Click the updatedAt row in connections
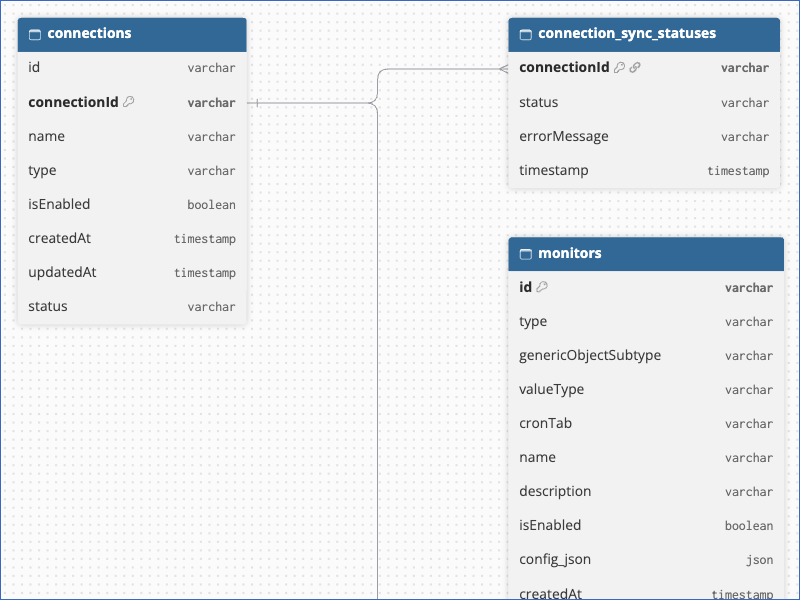This screenshot has width=800, height=600. pos(132,272)
